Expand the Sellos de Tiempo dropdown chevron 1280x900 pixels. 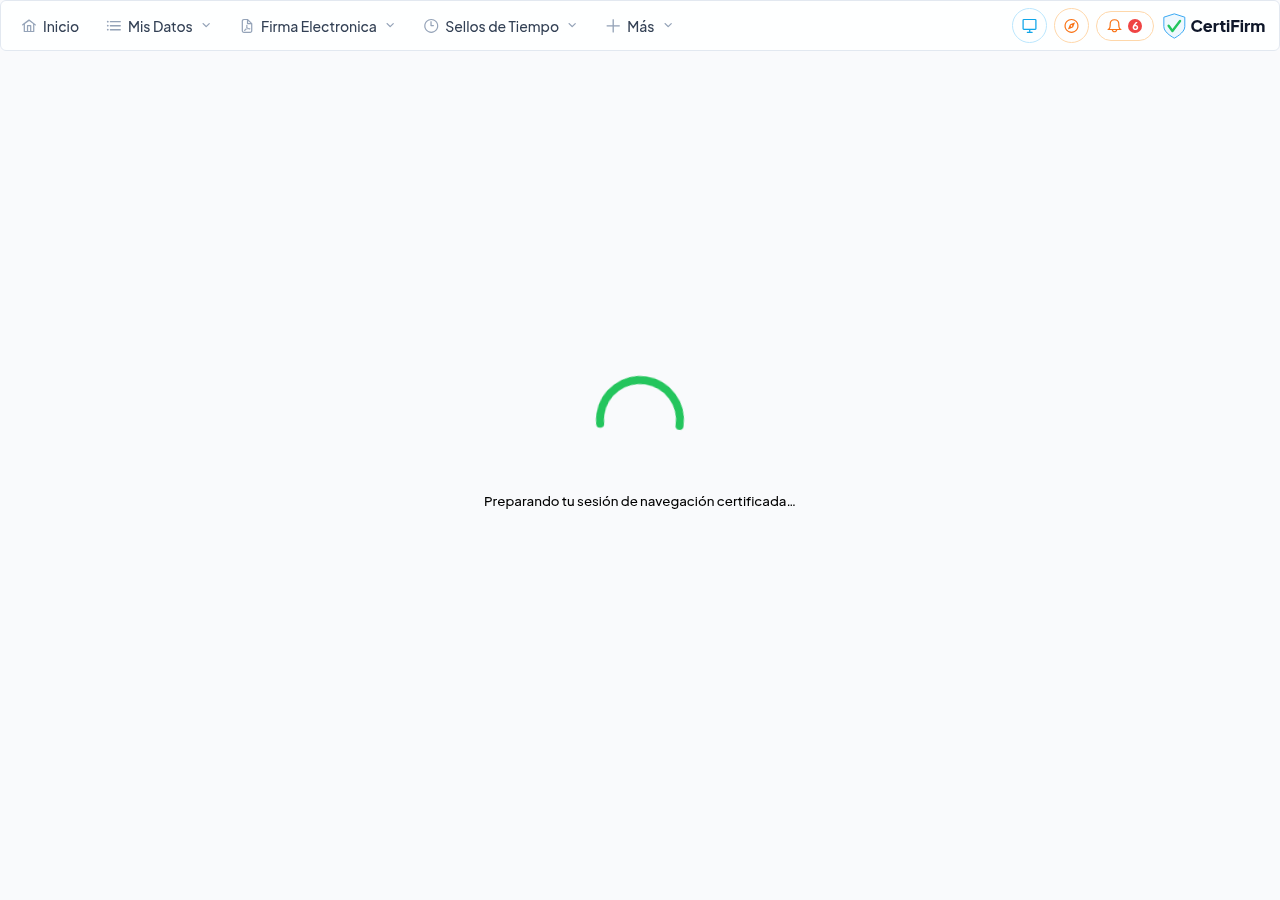571,25
